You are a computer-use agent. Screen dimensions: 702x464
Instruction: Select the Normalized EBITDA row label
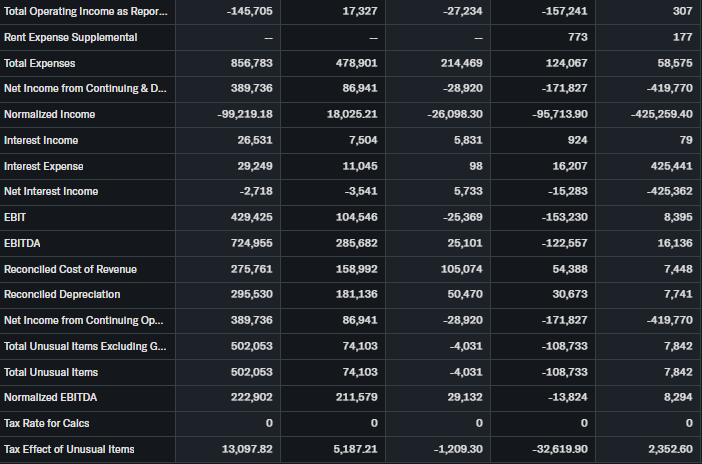[x=50, y=397]
